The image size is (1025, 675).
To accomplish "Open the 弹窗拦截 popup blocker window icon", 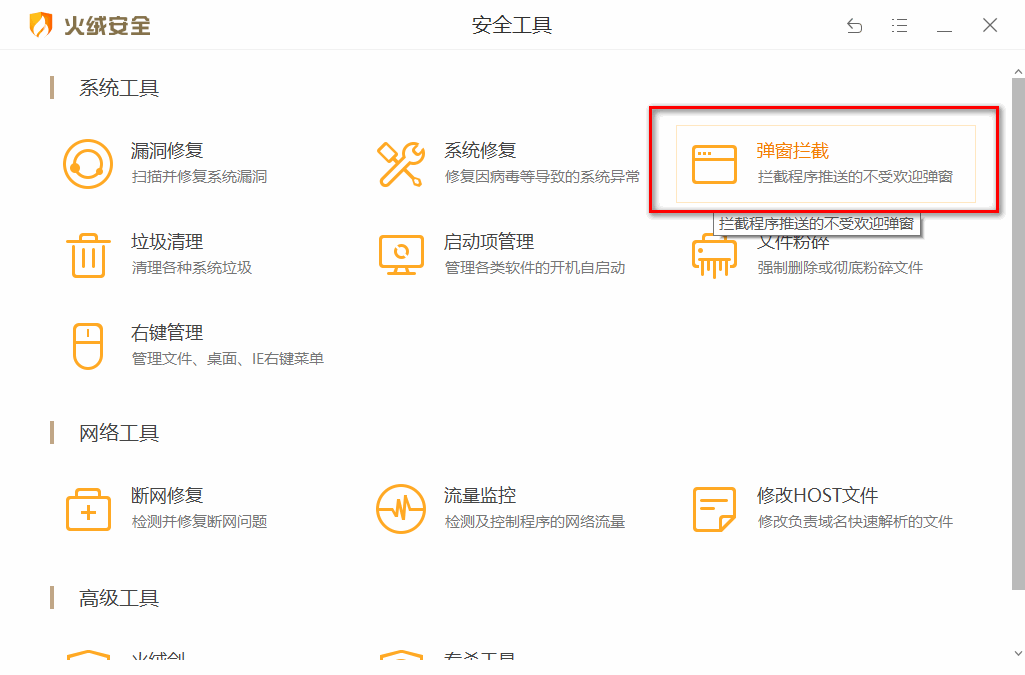I will [x=714, y=164].
